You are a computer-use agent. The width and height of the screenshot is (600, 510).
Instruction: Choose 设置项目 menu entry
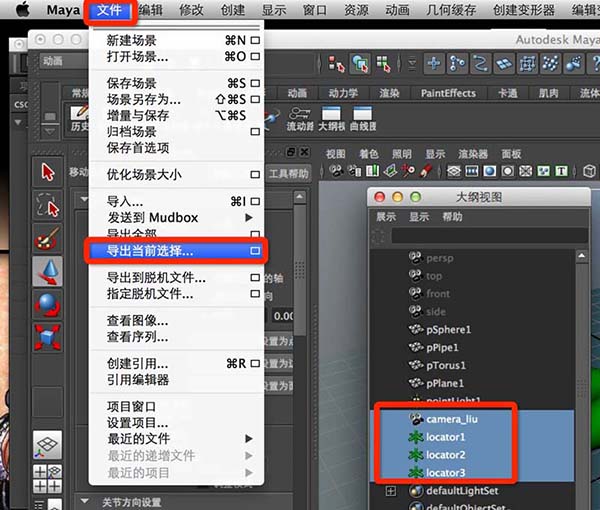point(176,423)
